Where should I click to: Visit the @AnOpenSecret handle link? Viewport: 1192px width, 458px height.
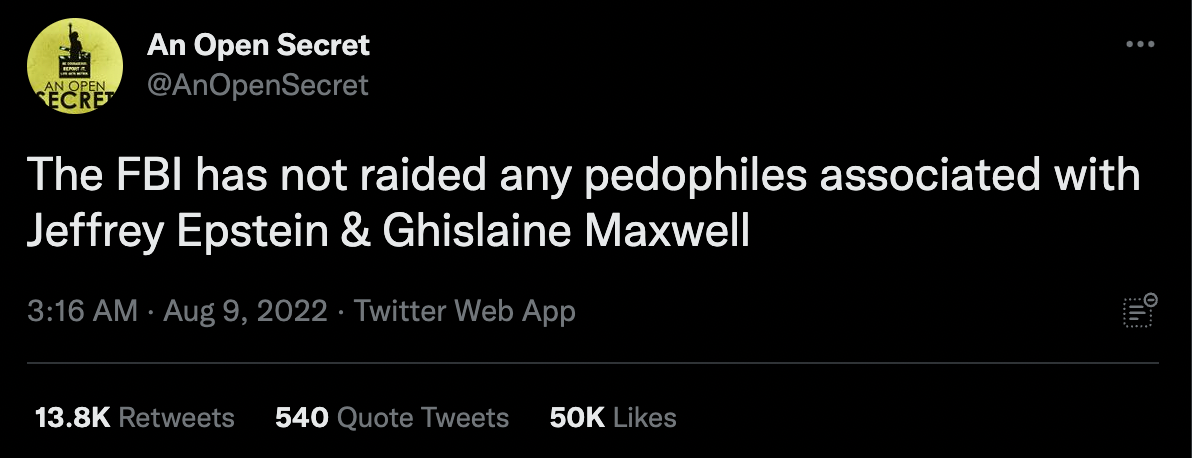257,84
